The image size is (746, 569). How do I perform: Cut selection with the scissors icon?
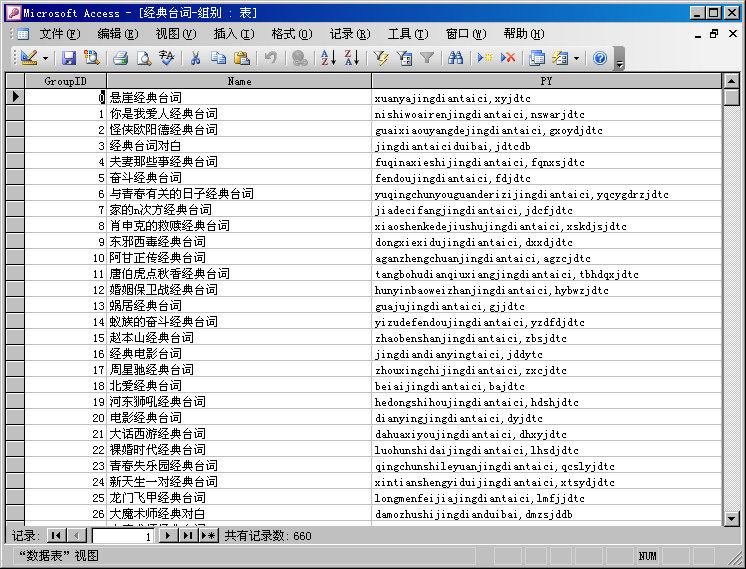coord(195,58)
